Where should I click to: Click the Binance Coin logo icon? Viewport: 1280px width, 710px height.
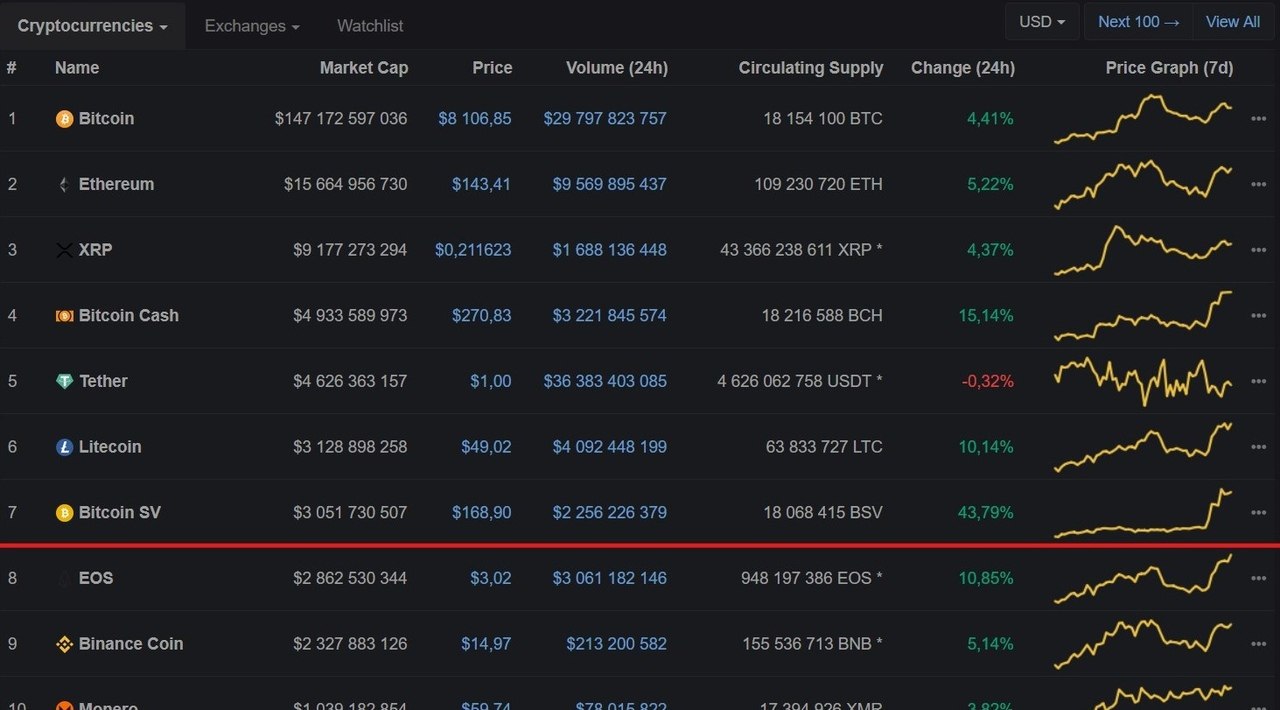[x=64, y=644]
